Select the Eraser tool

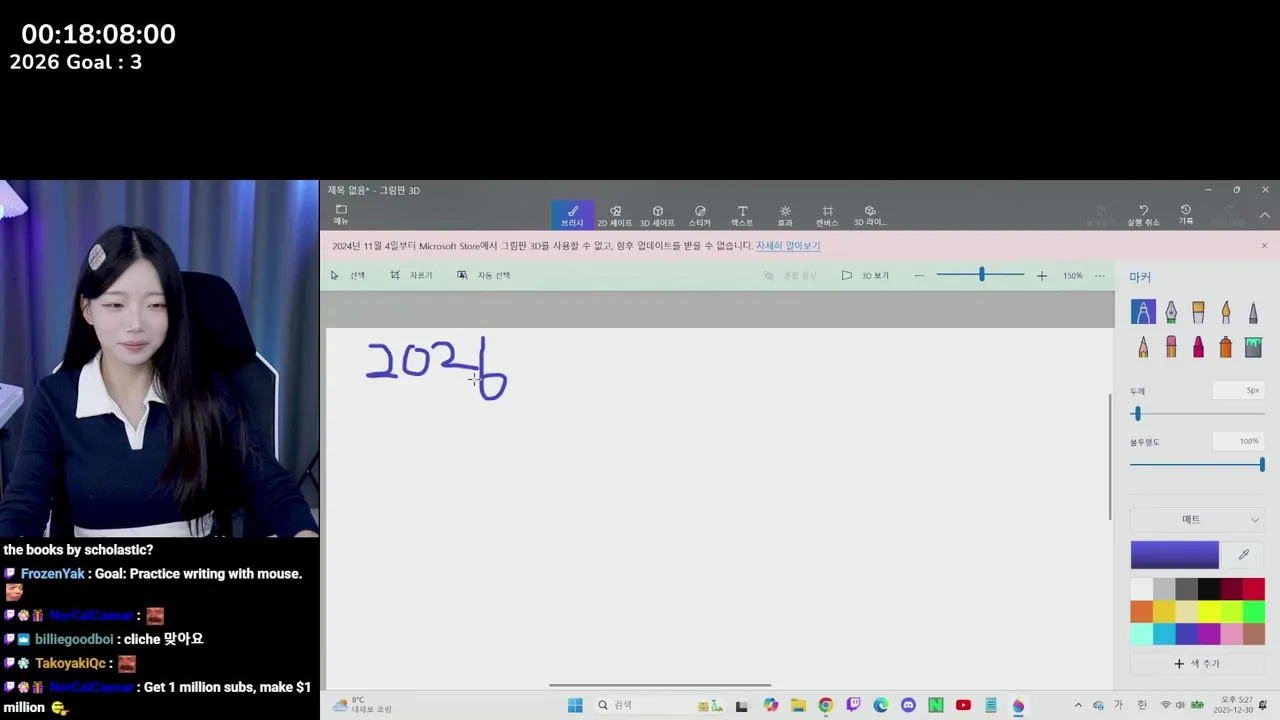(1171, 347)
